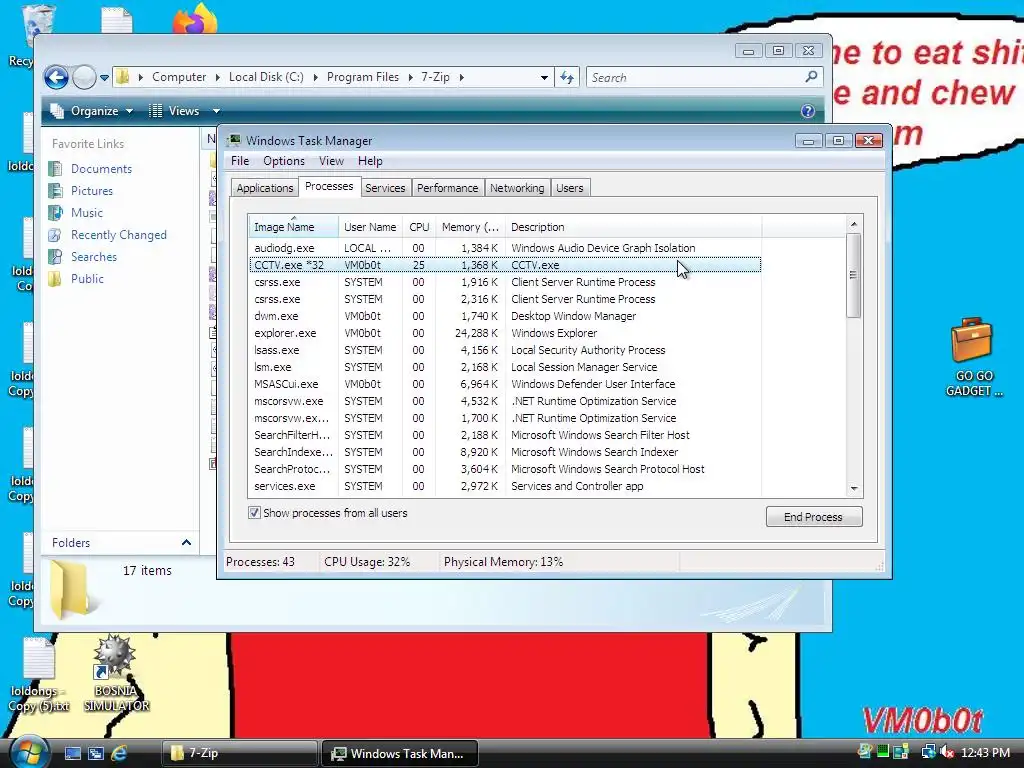
Task: Switch to the Performance tab
Action: coord(447,188)
